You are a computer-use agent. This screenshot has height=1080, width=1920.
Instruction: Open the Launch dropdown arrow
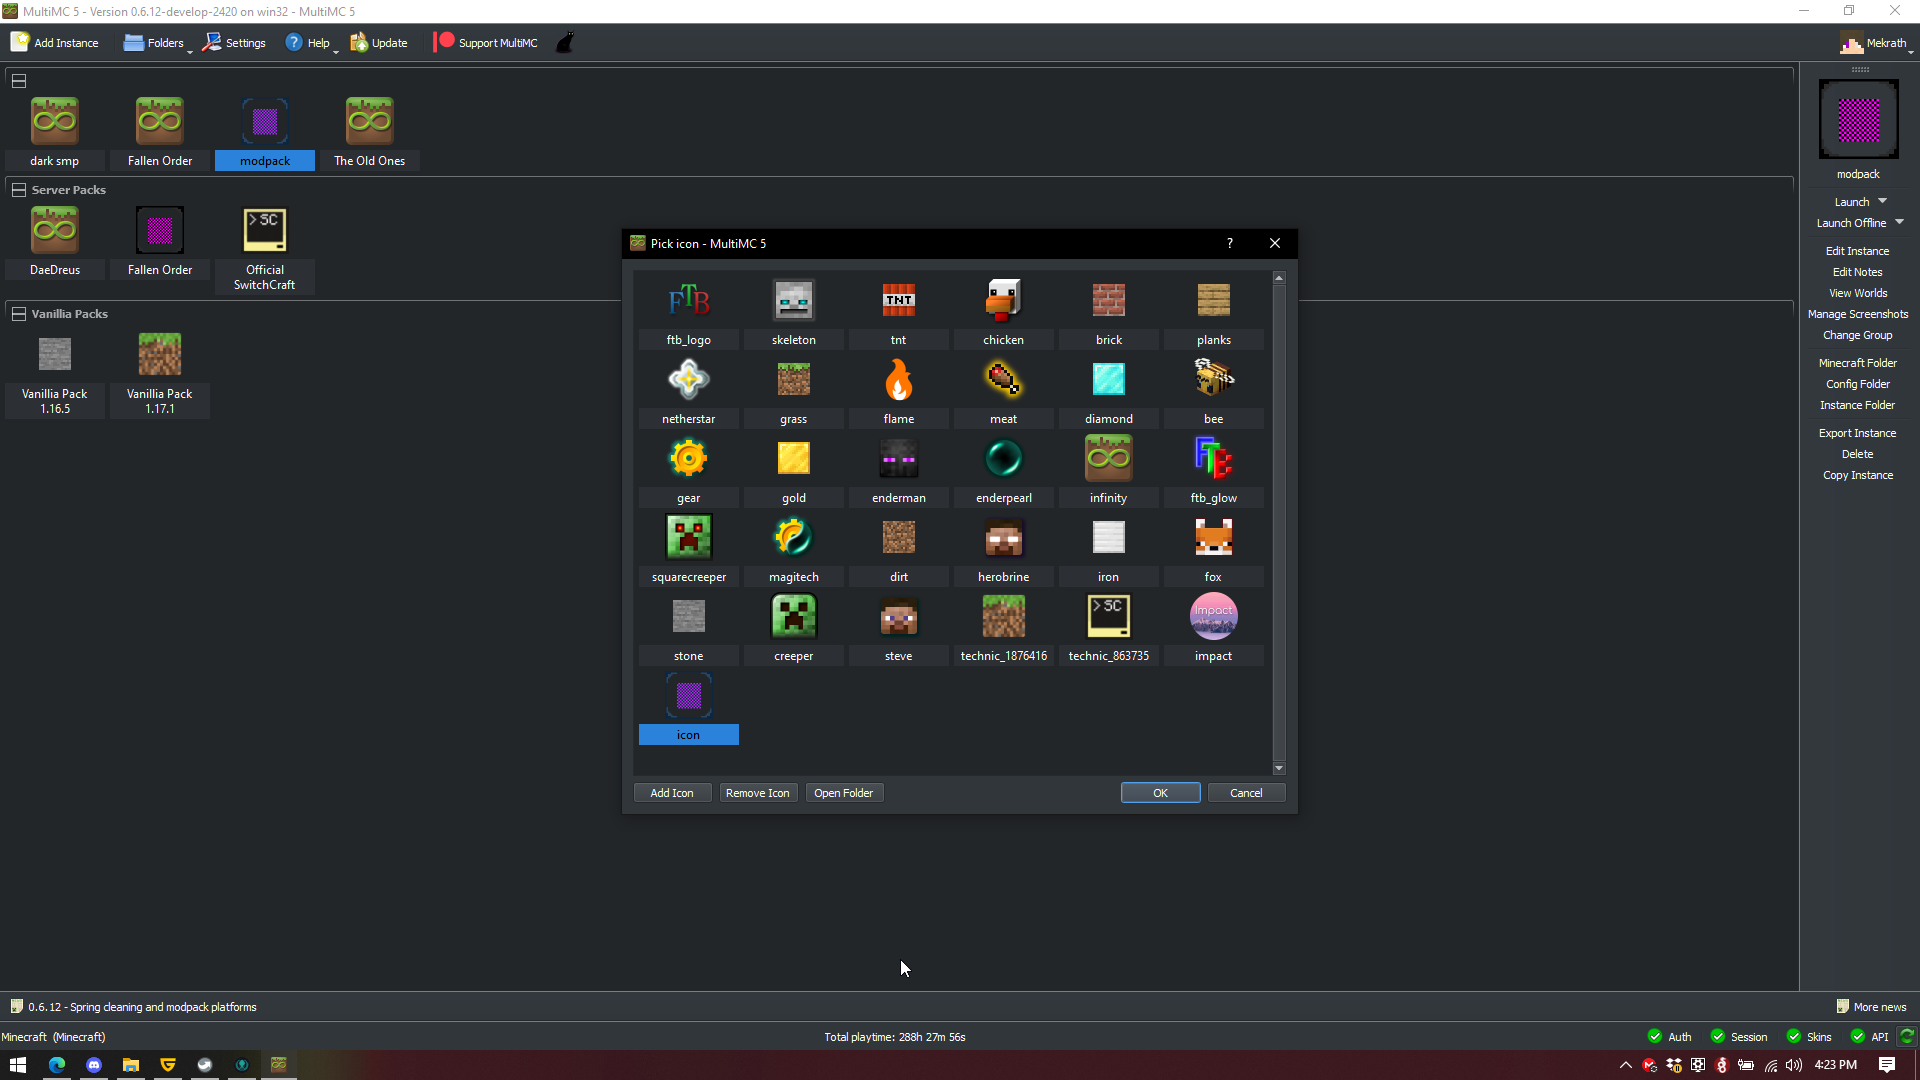click(x=1880, y=201)
